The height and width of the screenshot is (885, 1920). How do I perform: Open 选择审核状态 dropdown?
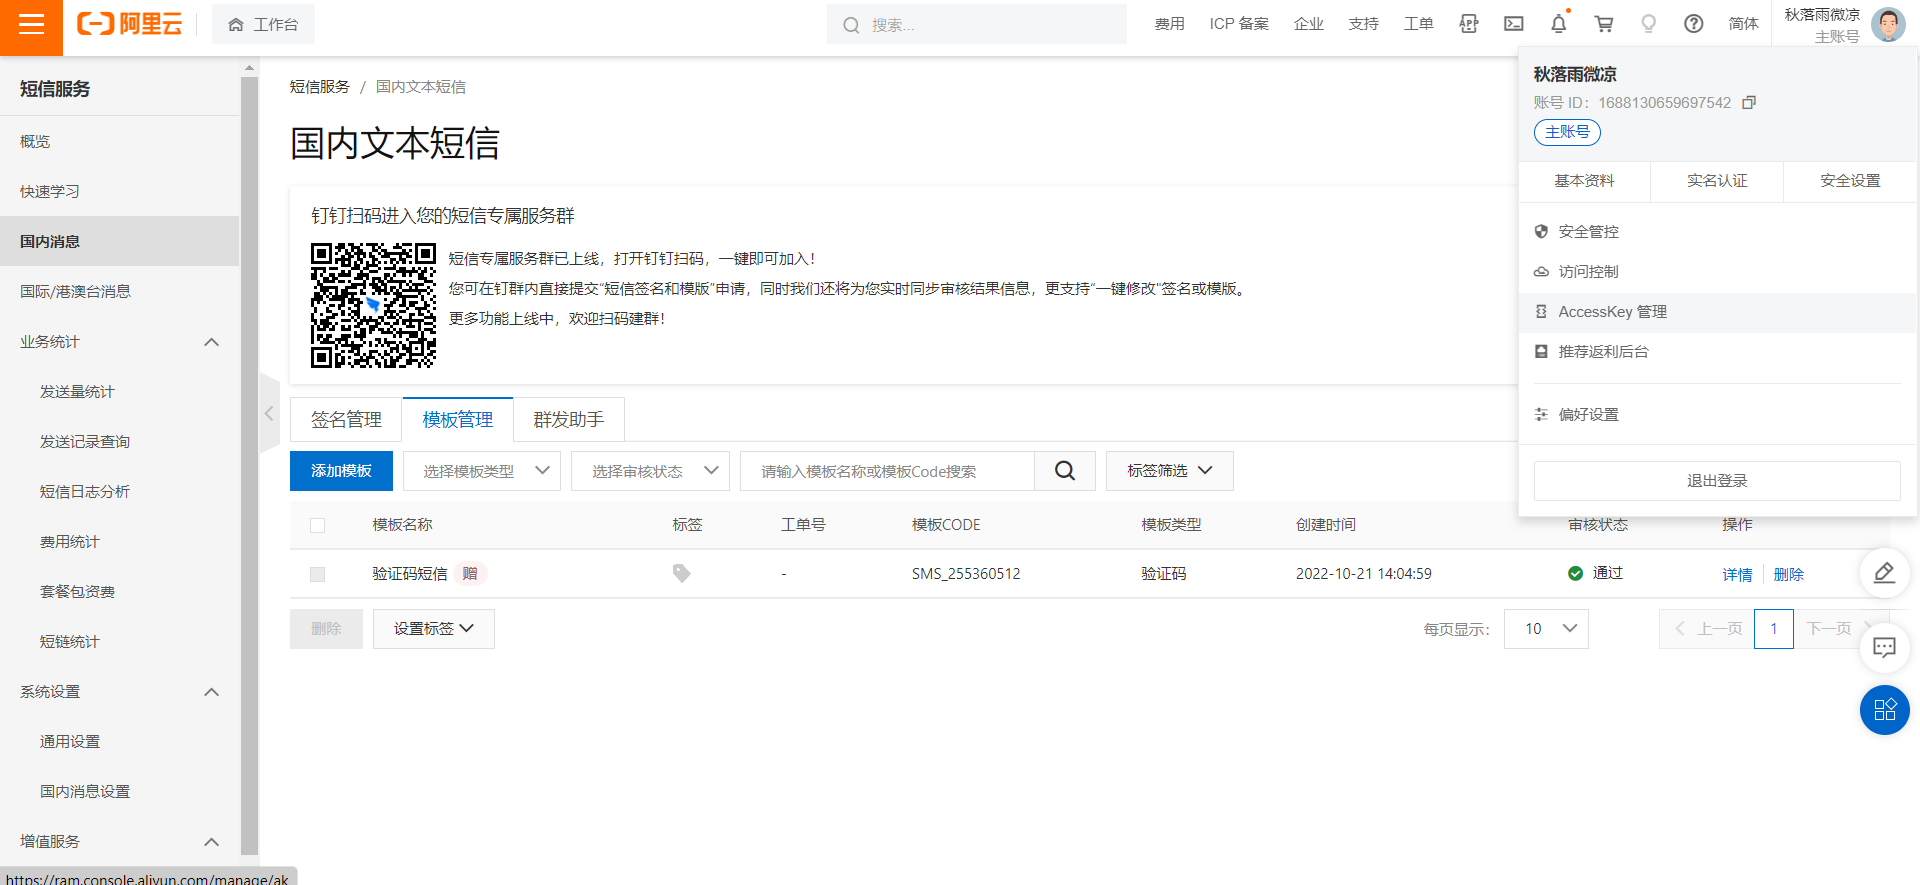[650, 471]
